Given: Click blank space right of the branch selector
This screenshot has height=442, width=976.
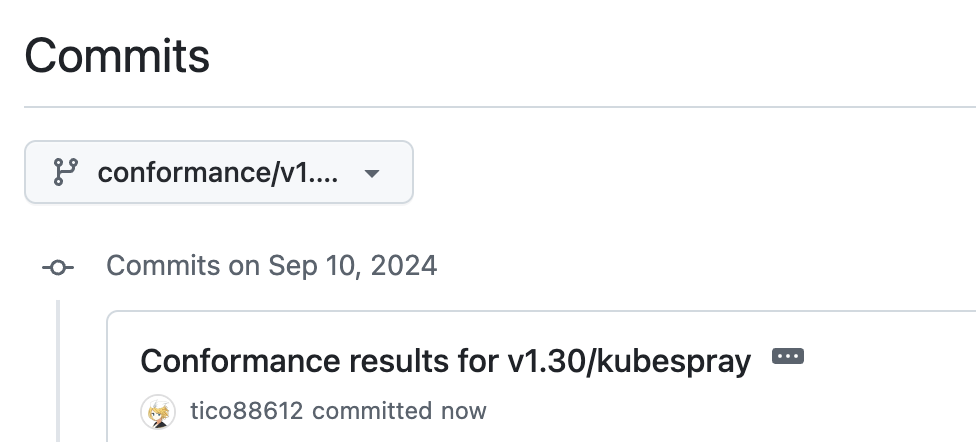Looking at the screenshot, I should point(690,173).
